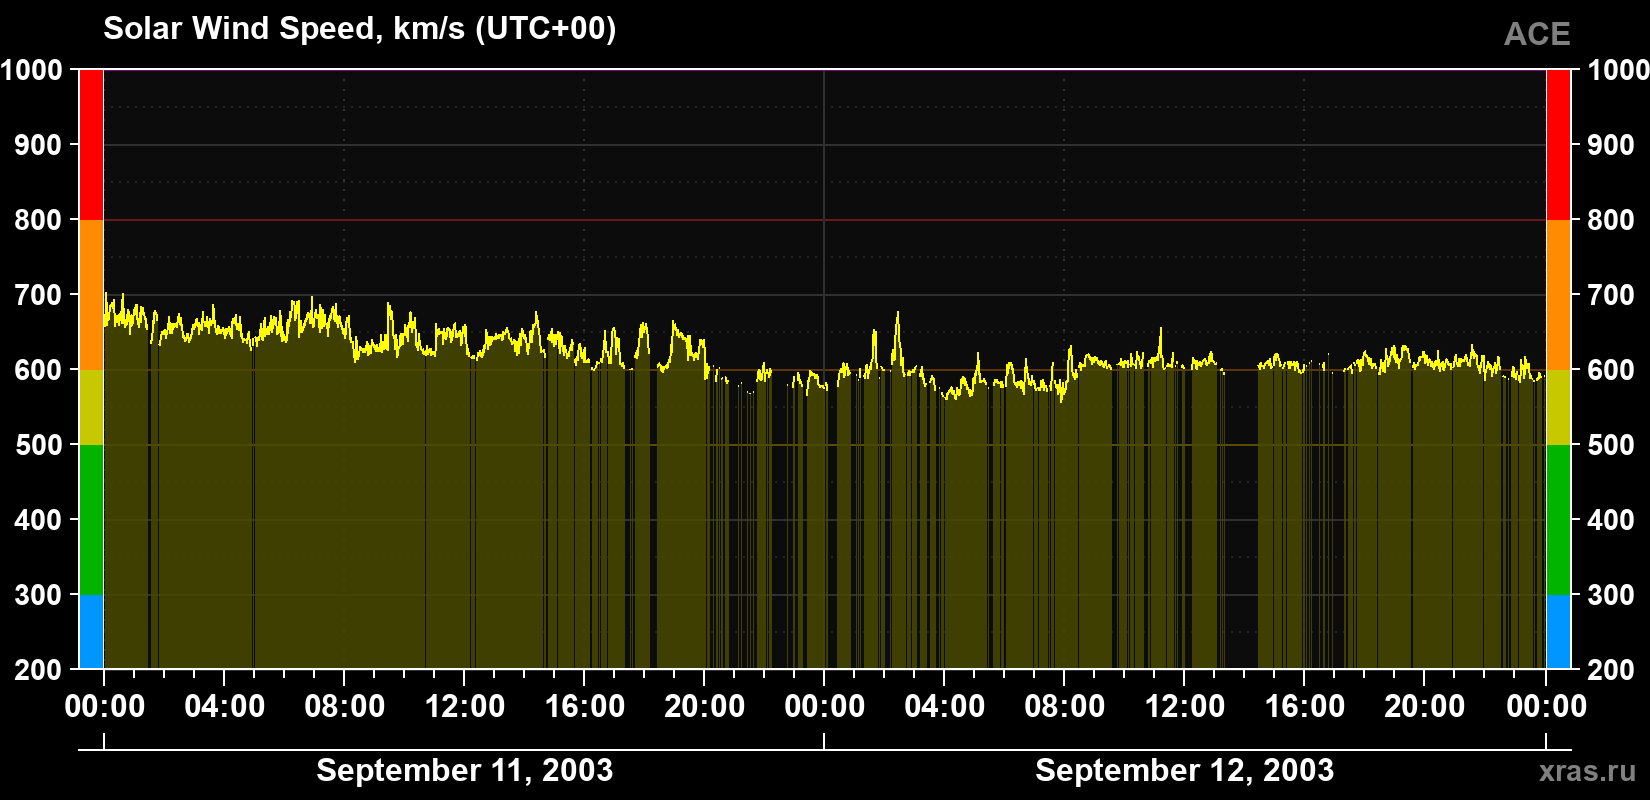Viewport: 1650px width, 800px height.
Task: Click the 200 value on the right axis
Action: (x=1611, y=670)
